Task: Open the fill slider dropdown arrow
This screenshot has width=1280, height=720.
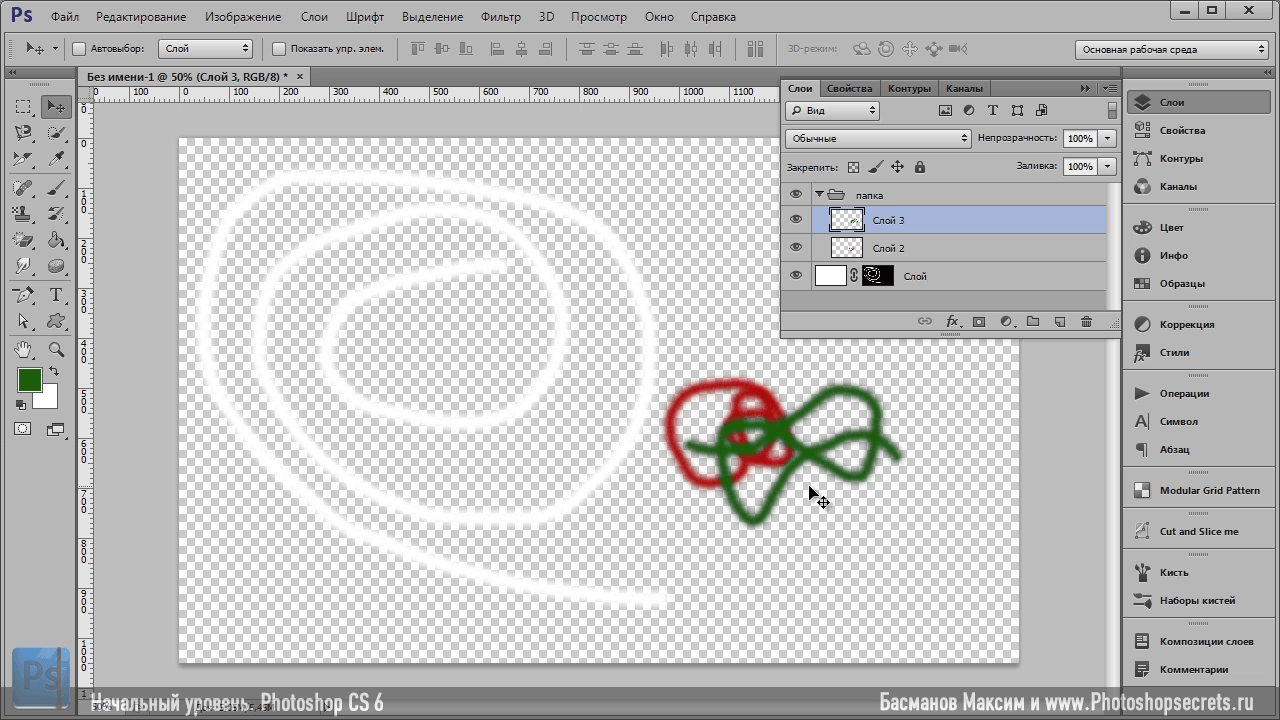Action: (x=1108, y=167)
